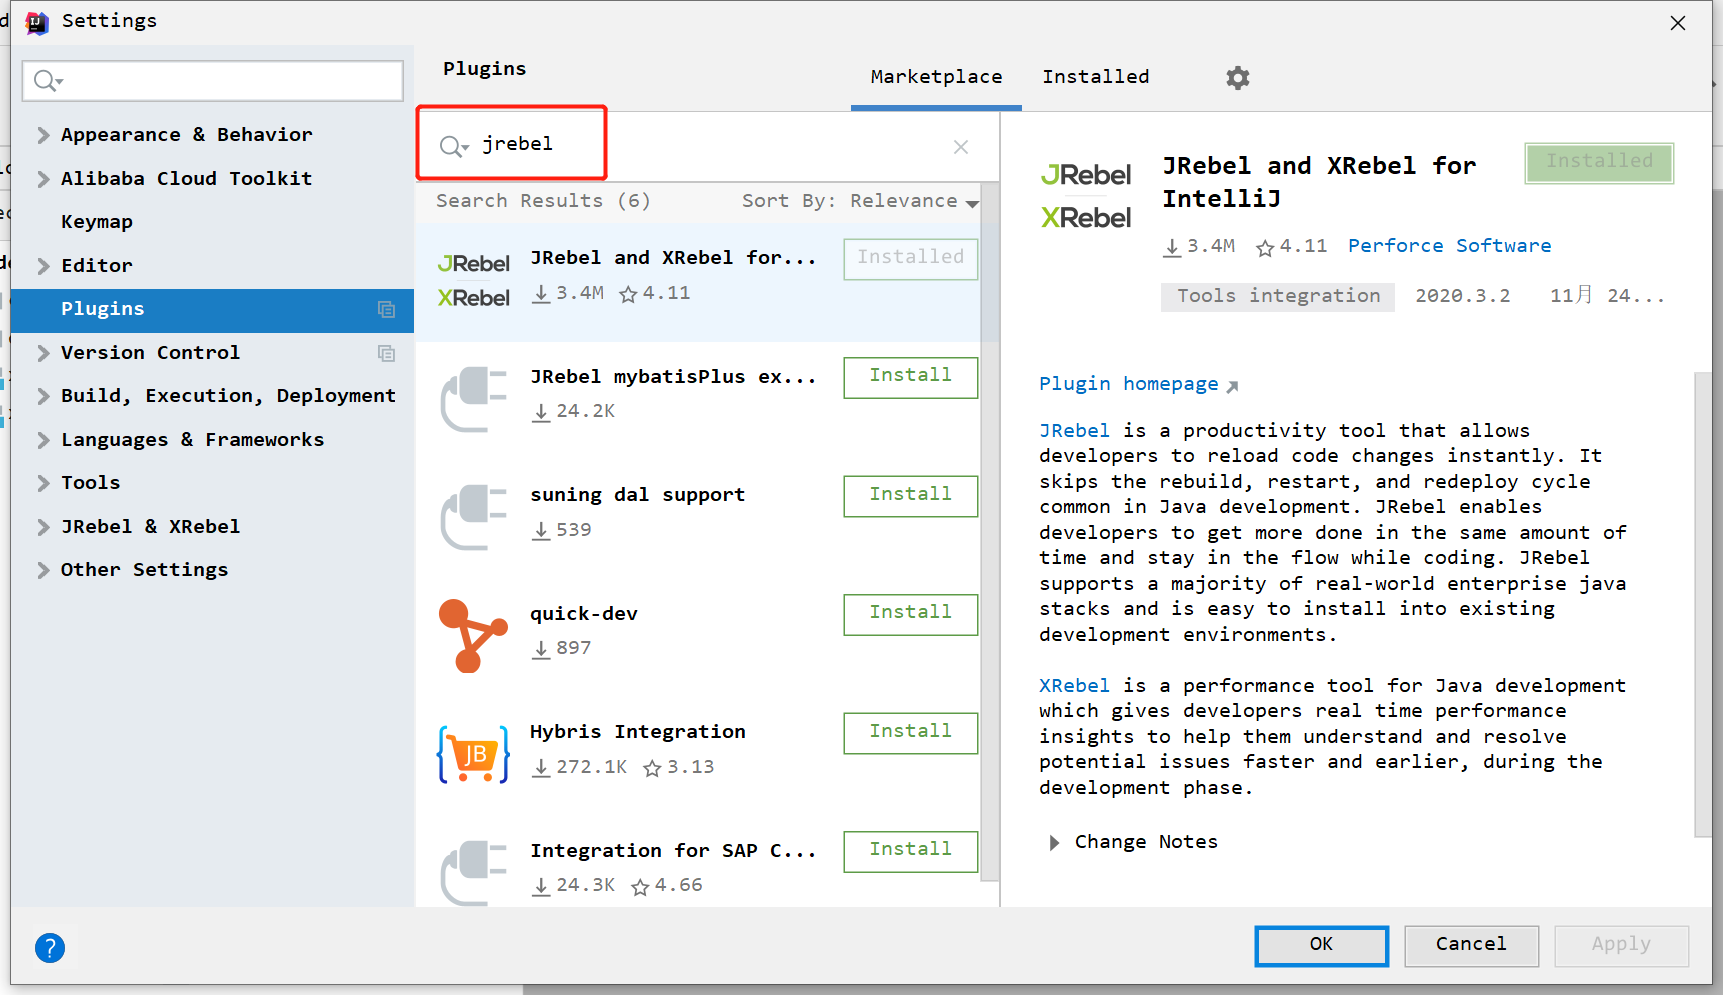Expand Languages & Frameworks node

[43, 440]
